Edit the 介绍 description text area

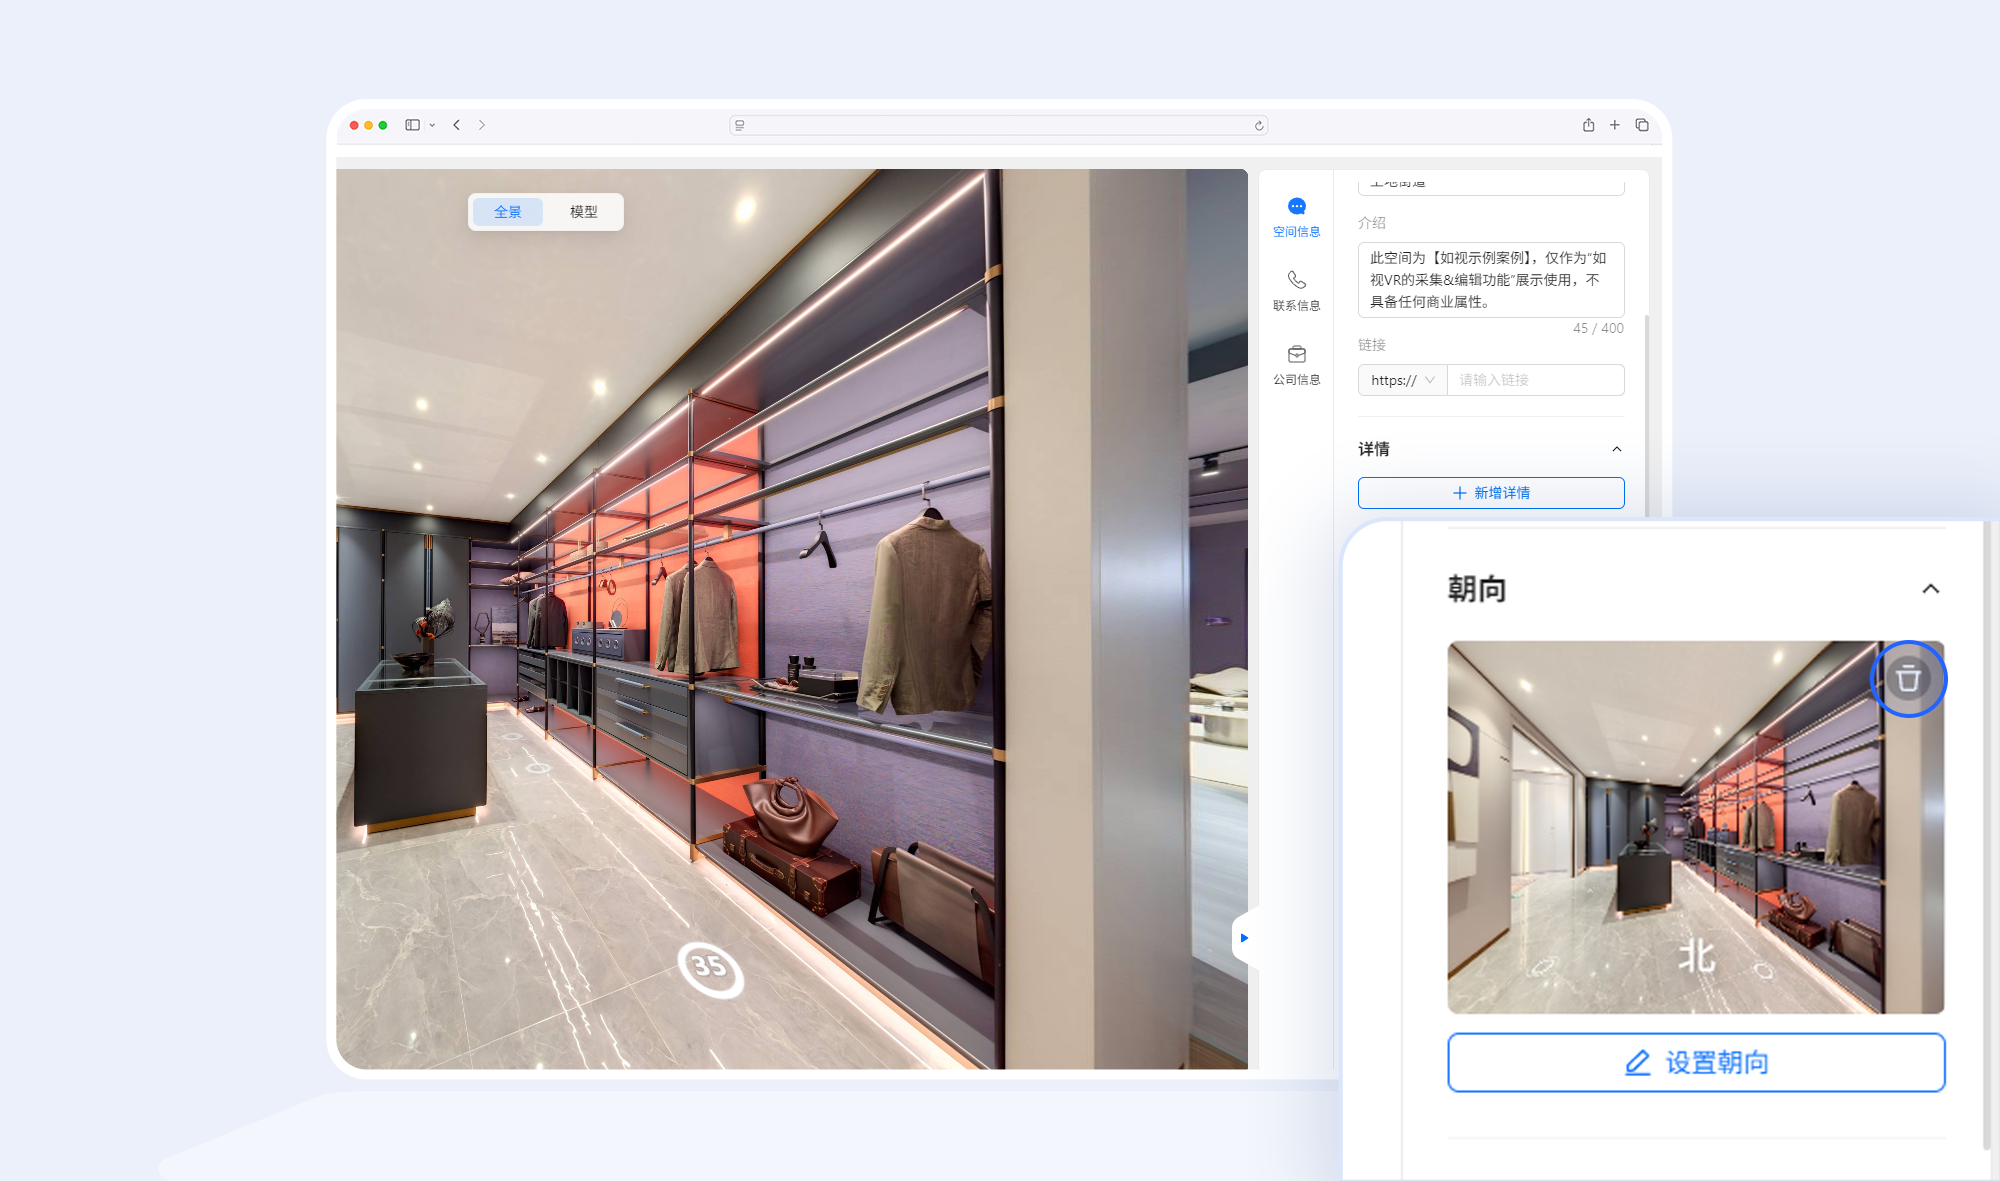click(x=1491, y=280)
